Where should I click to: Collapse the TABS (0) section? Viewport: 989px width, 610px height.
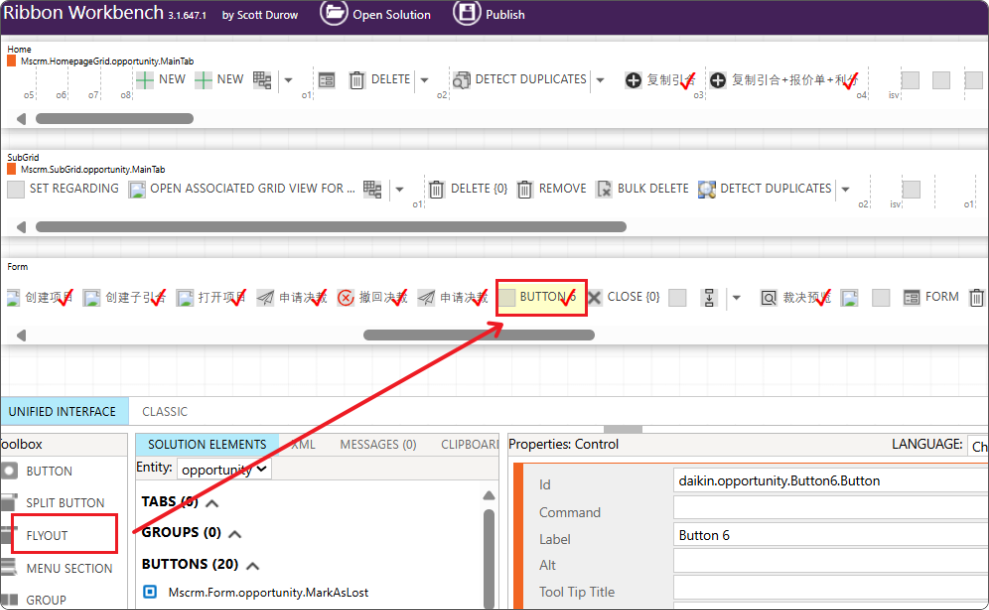click(213, 502)
